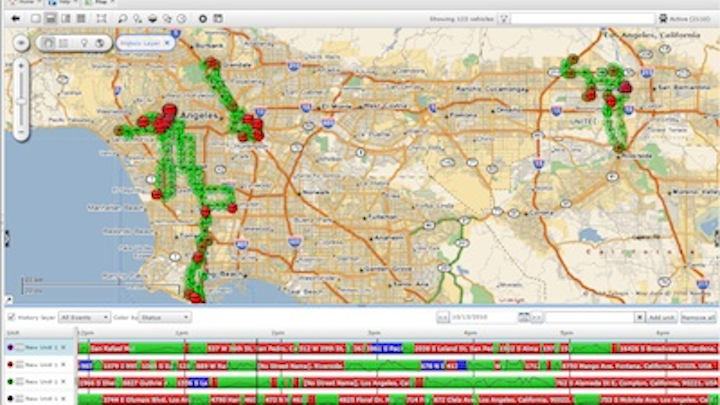This screenshot has width=720, height=405.
Task: Select the single-pane layout icon
Action: tap(35, 18)
